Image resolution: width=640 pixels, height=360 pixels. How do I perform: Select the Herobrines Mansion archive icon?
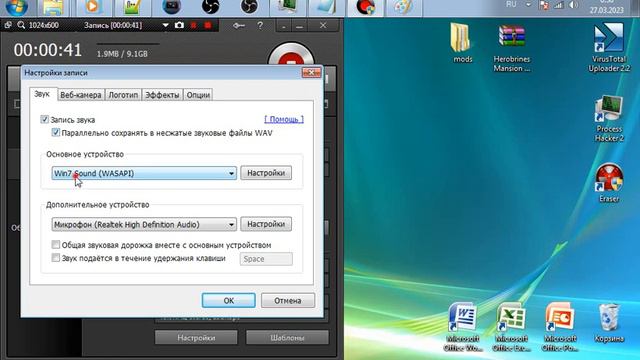(x=511, y=48)
